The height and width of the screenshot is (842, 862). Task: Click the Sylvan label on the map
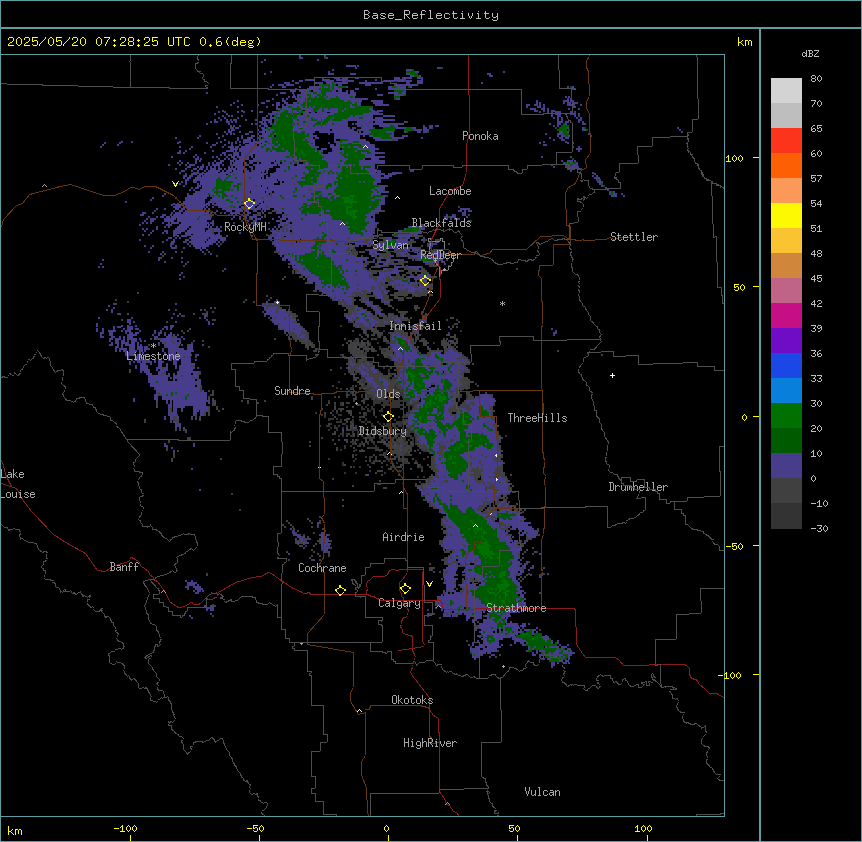pyautogui.click(x=390, y=245)
